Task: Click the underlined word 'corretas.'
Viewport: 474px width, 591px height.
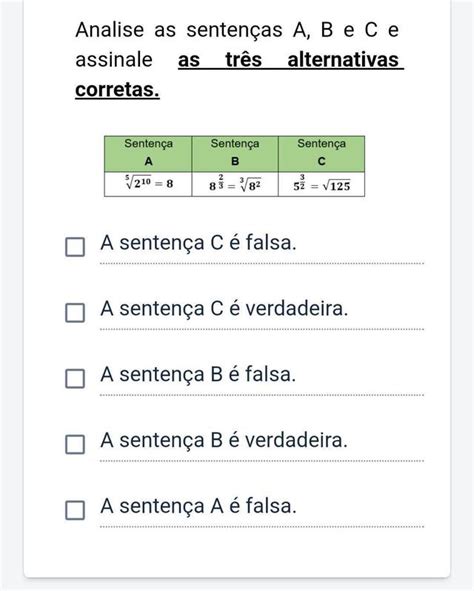Action: click(x=117, y=90)
